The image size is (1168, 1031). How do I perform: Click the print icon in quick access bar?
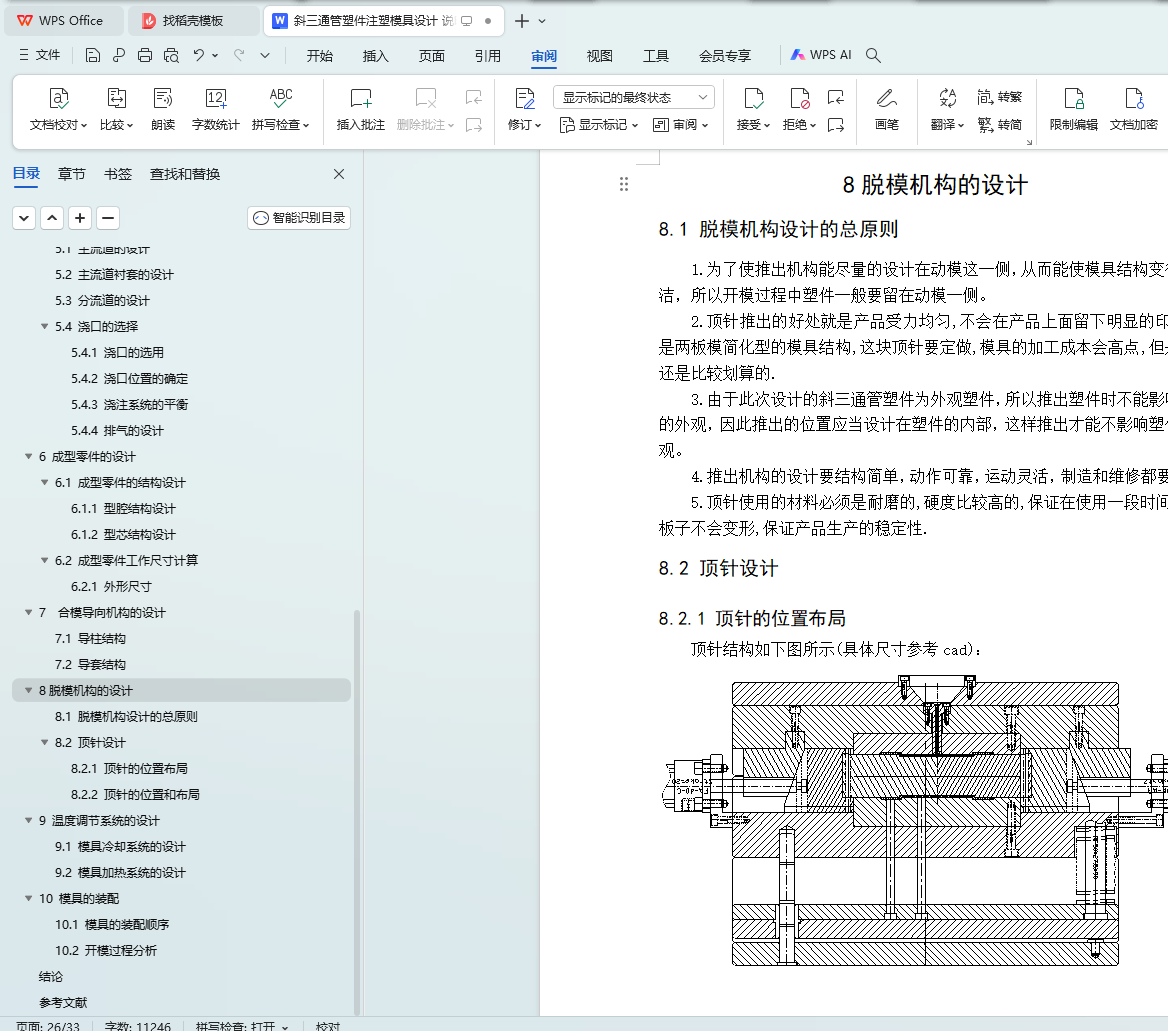pyautogui.click(x=145, y=56)
